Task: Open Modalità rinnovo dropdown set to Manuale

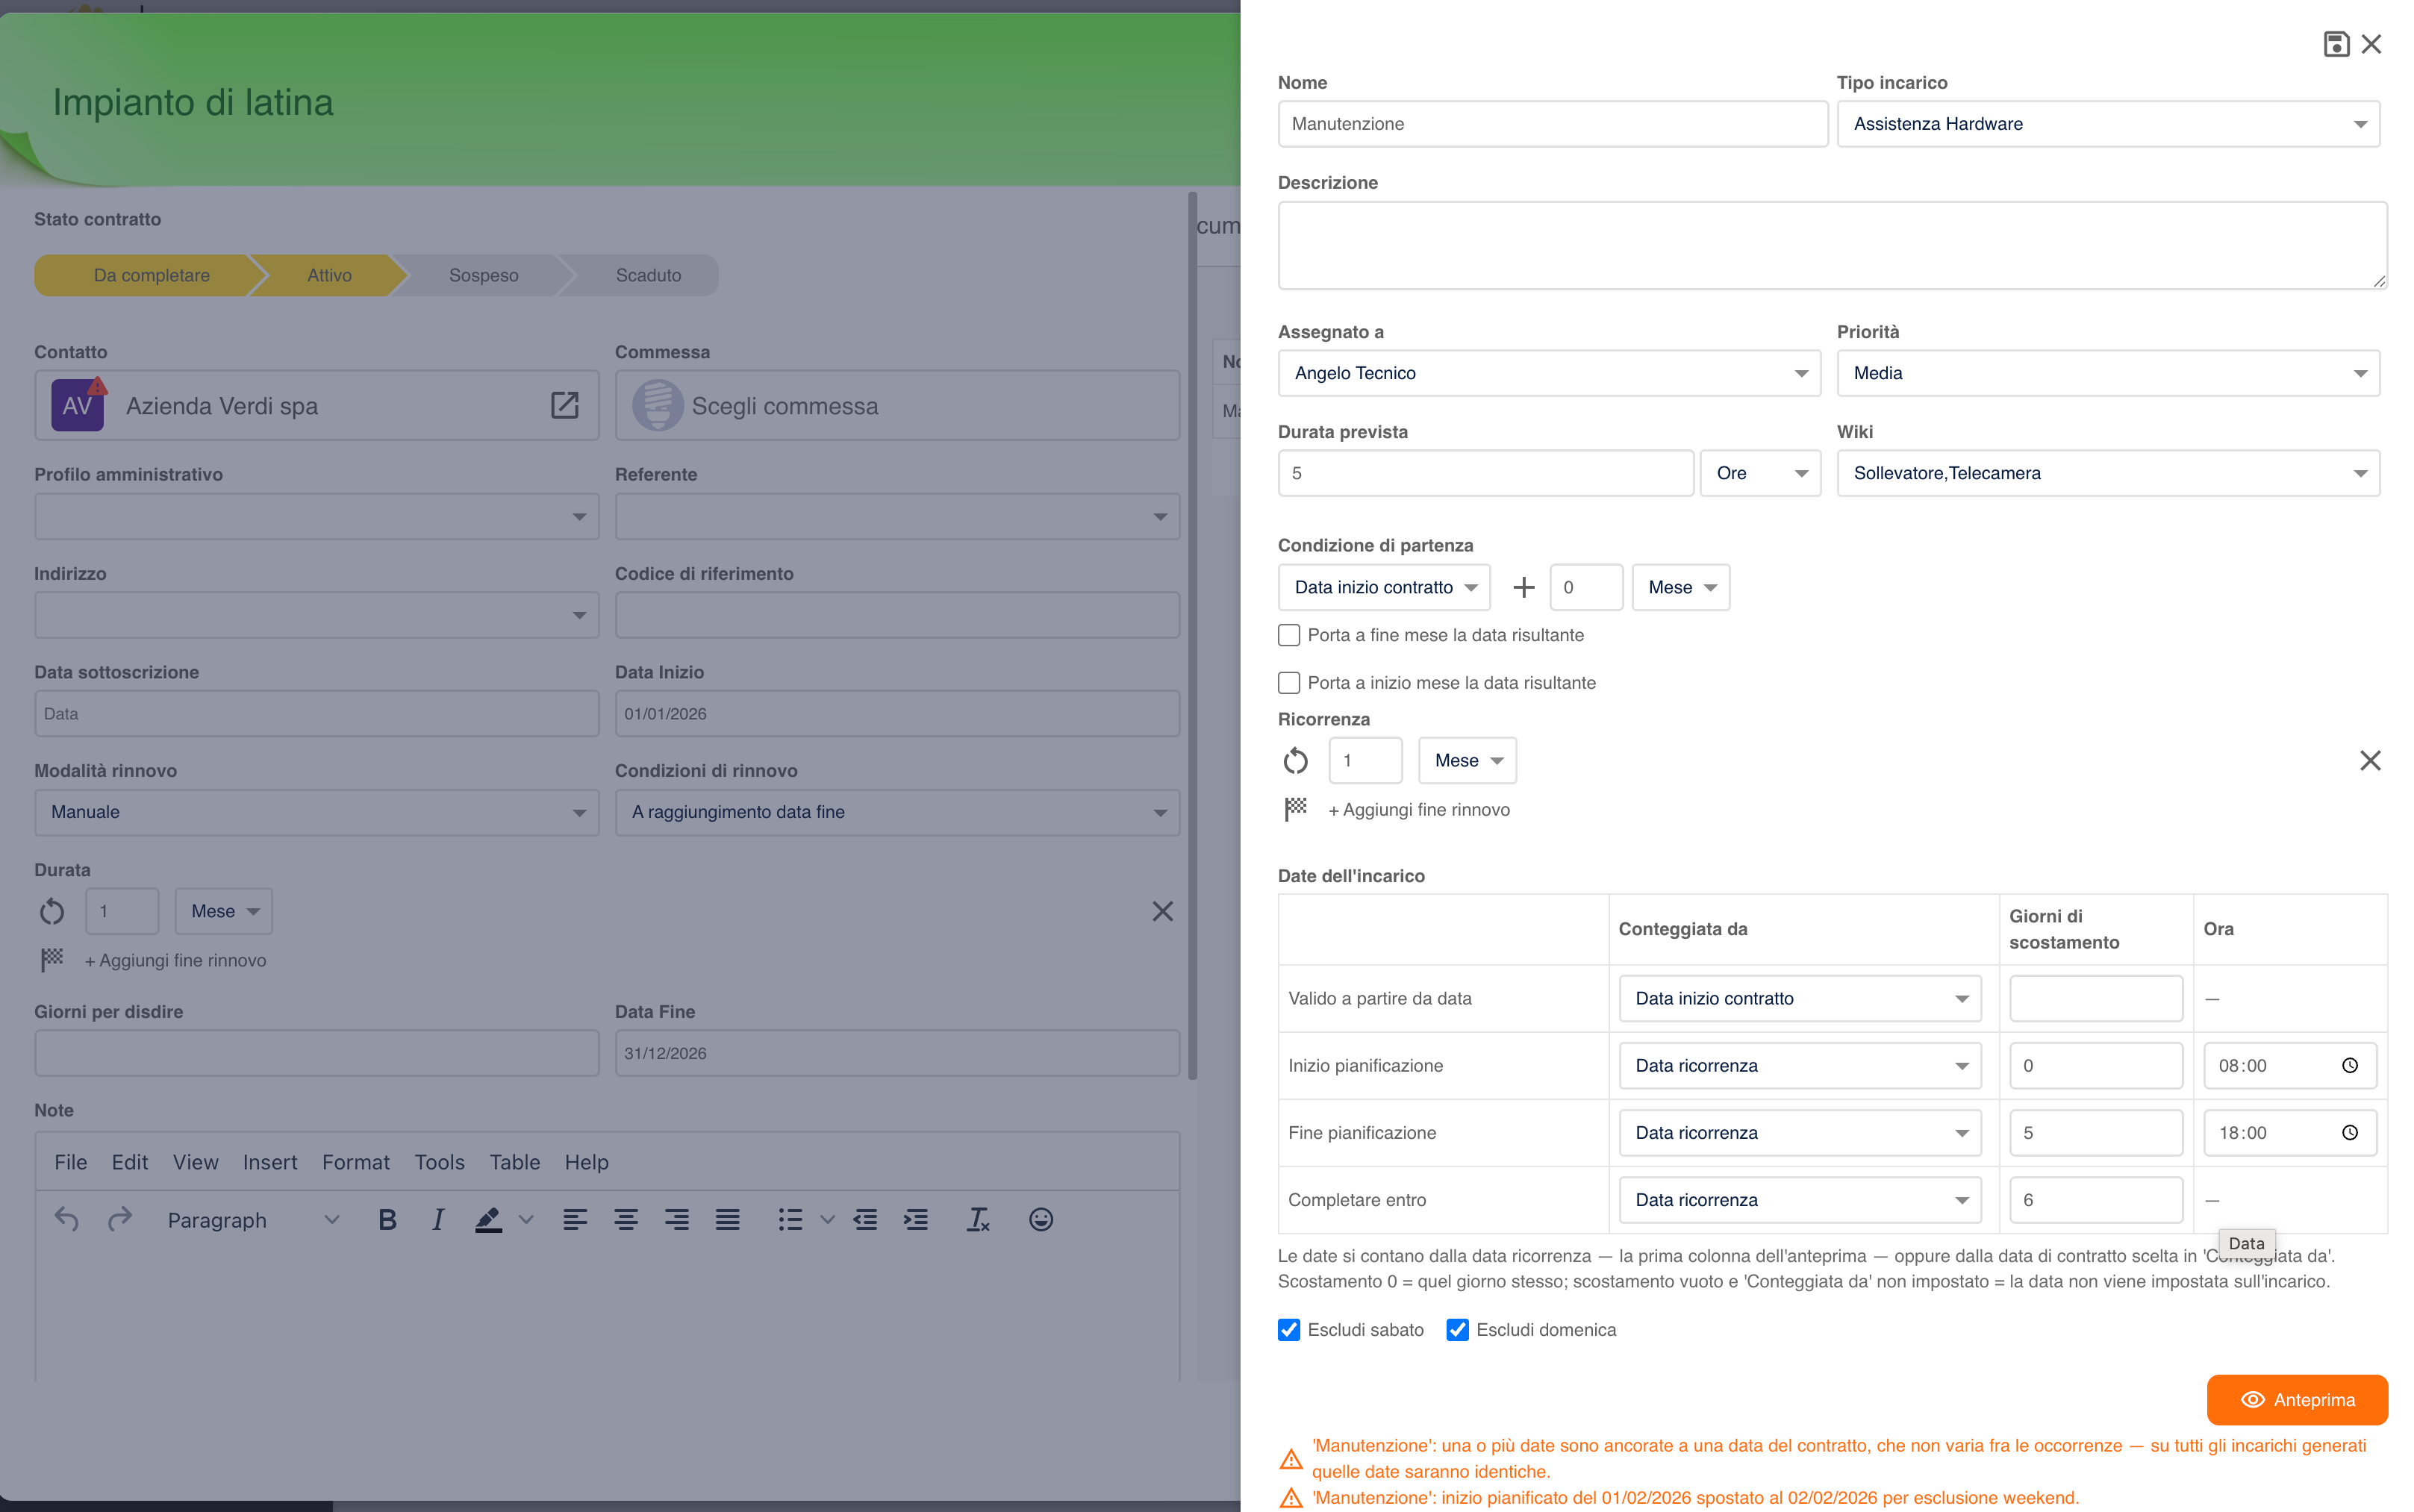Action: coord(317,812)
